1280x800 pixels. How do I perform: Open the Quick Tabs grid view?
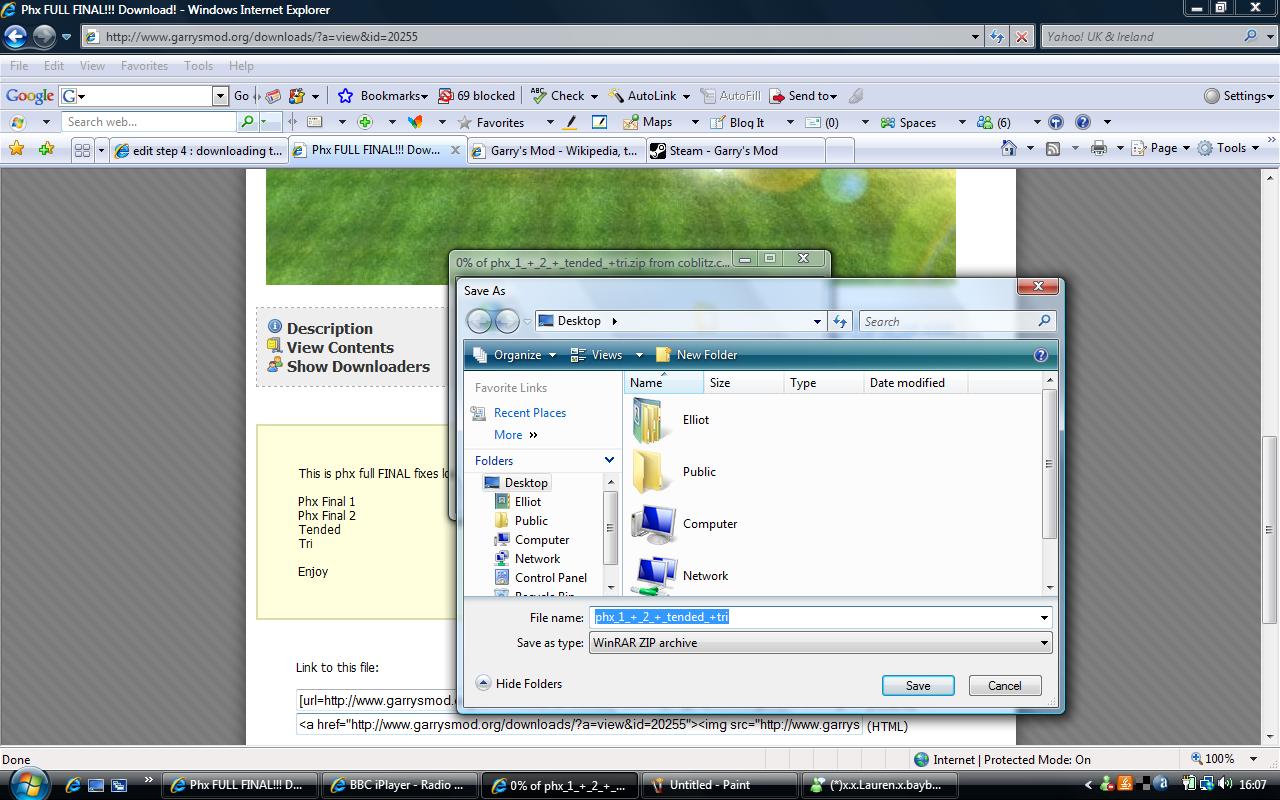82,150
